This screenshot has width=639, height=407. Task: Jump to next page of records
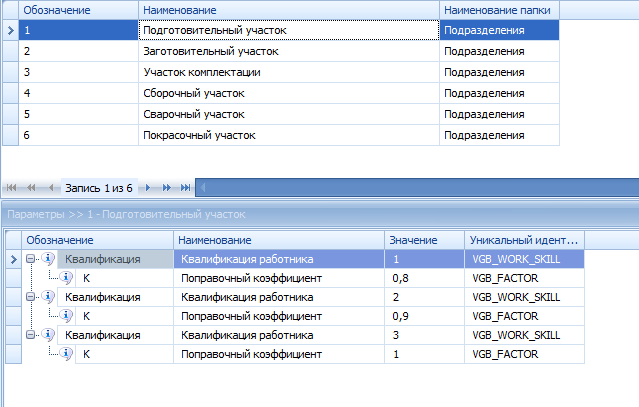tap(167, 188)
